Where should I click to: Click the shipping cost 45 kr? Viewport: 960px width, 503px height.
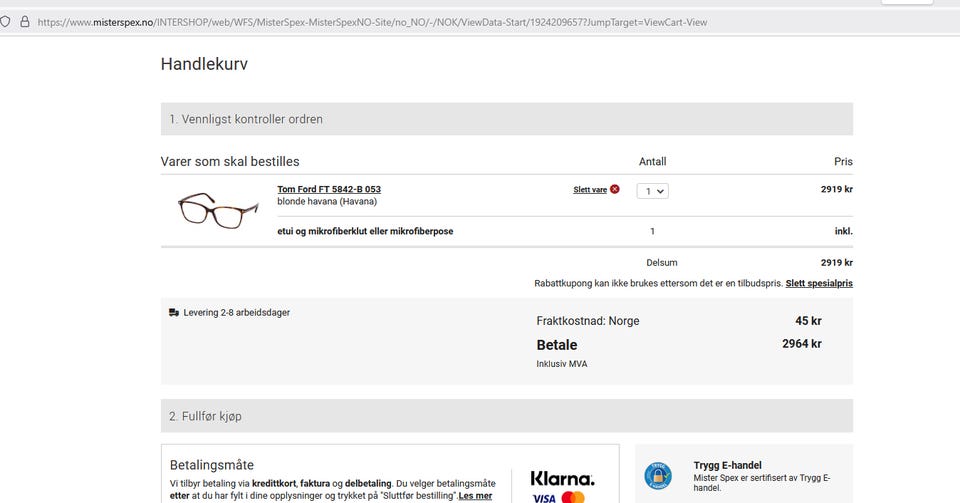pyautogui.click(x=808, y=321)
